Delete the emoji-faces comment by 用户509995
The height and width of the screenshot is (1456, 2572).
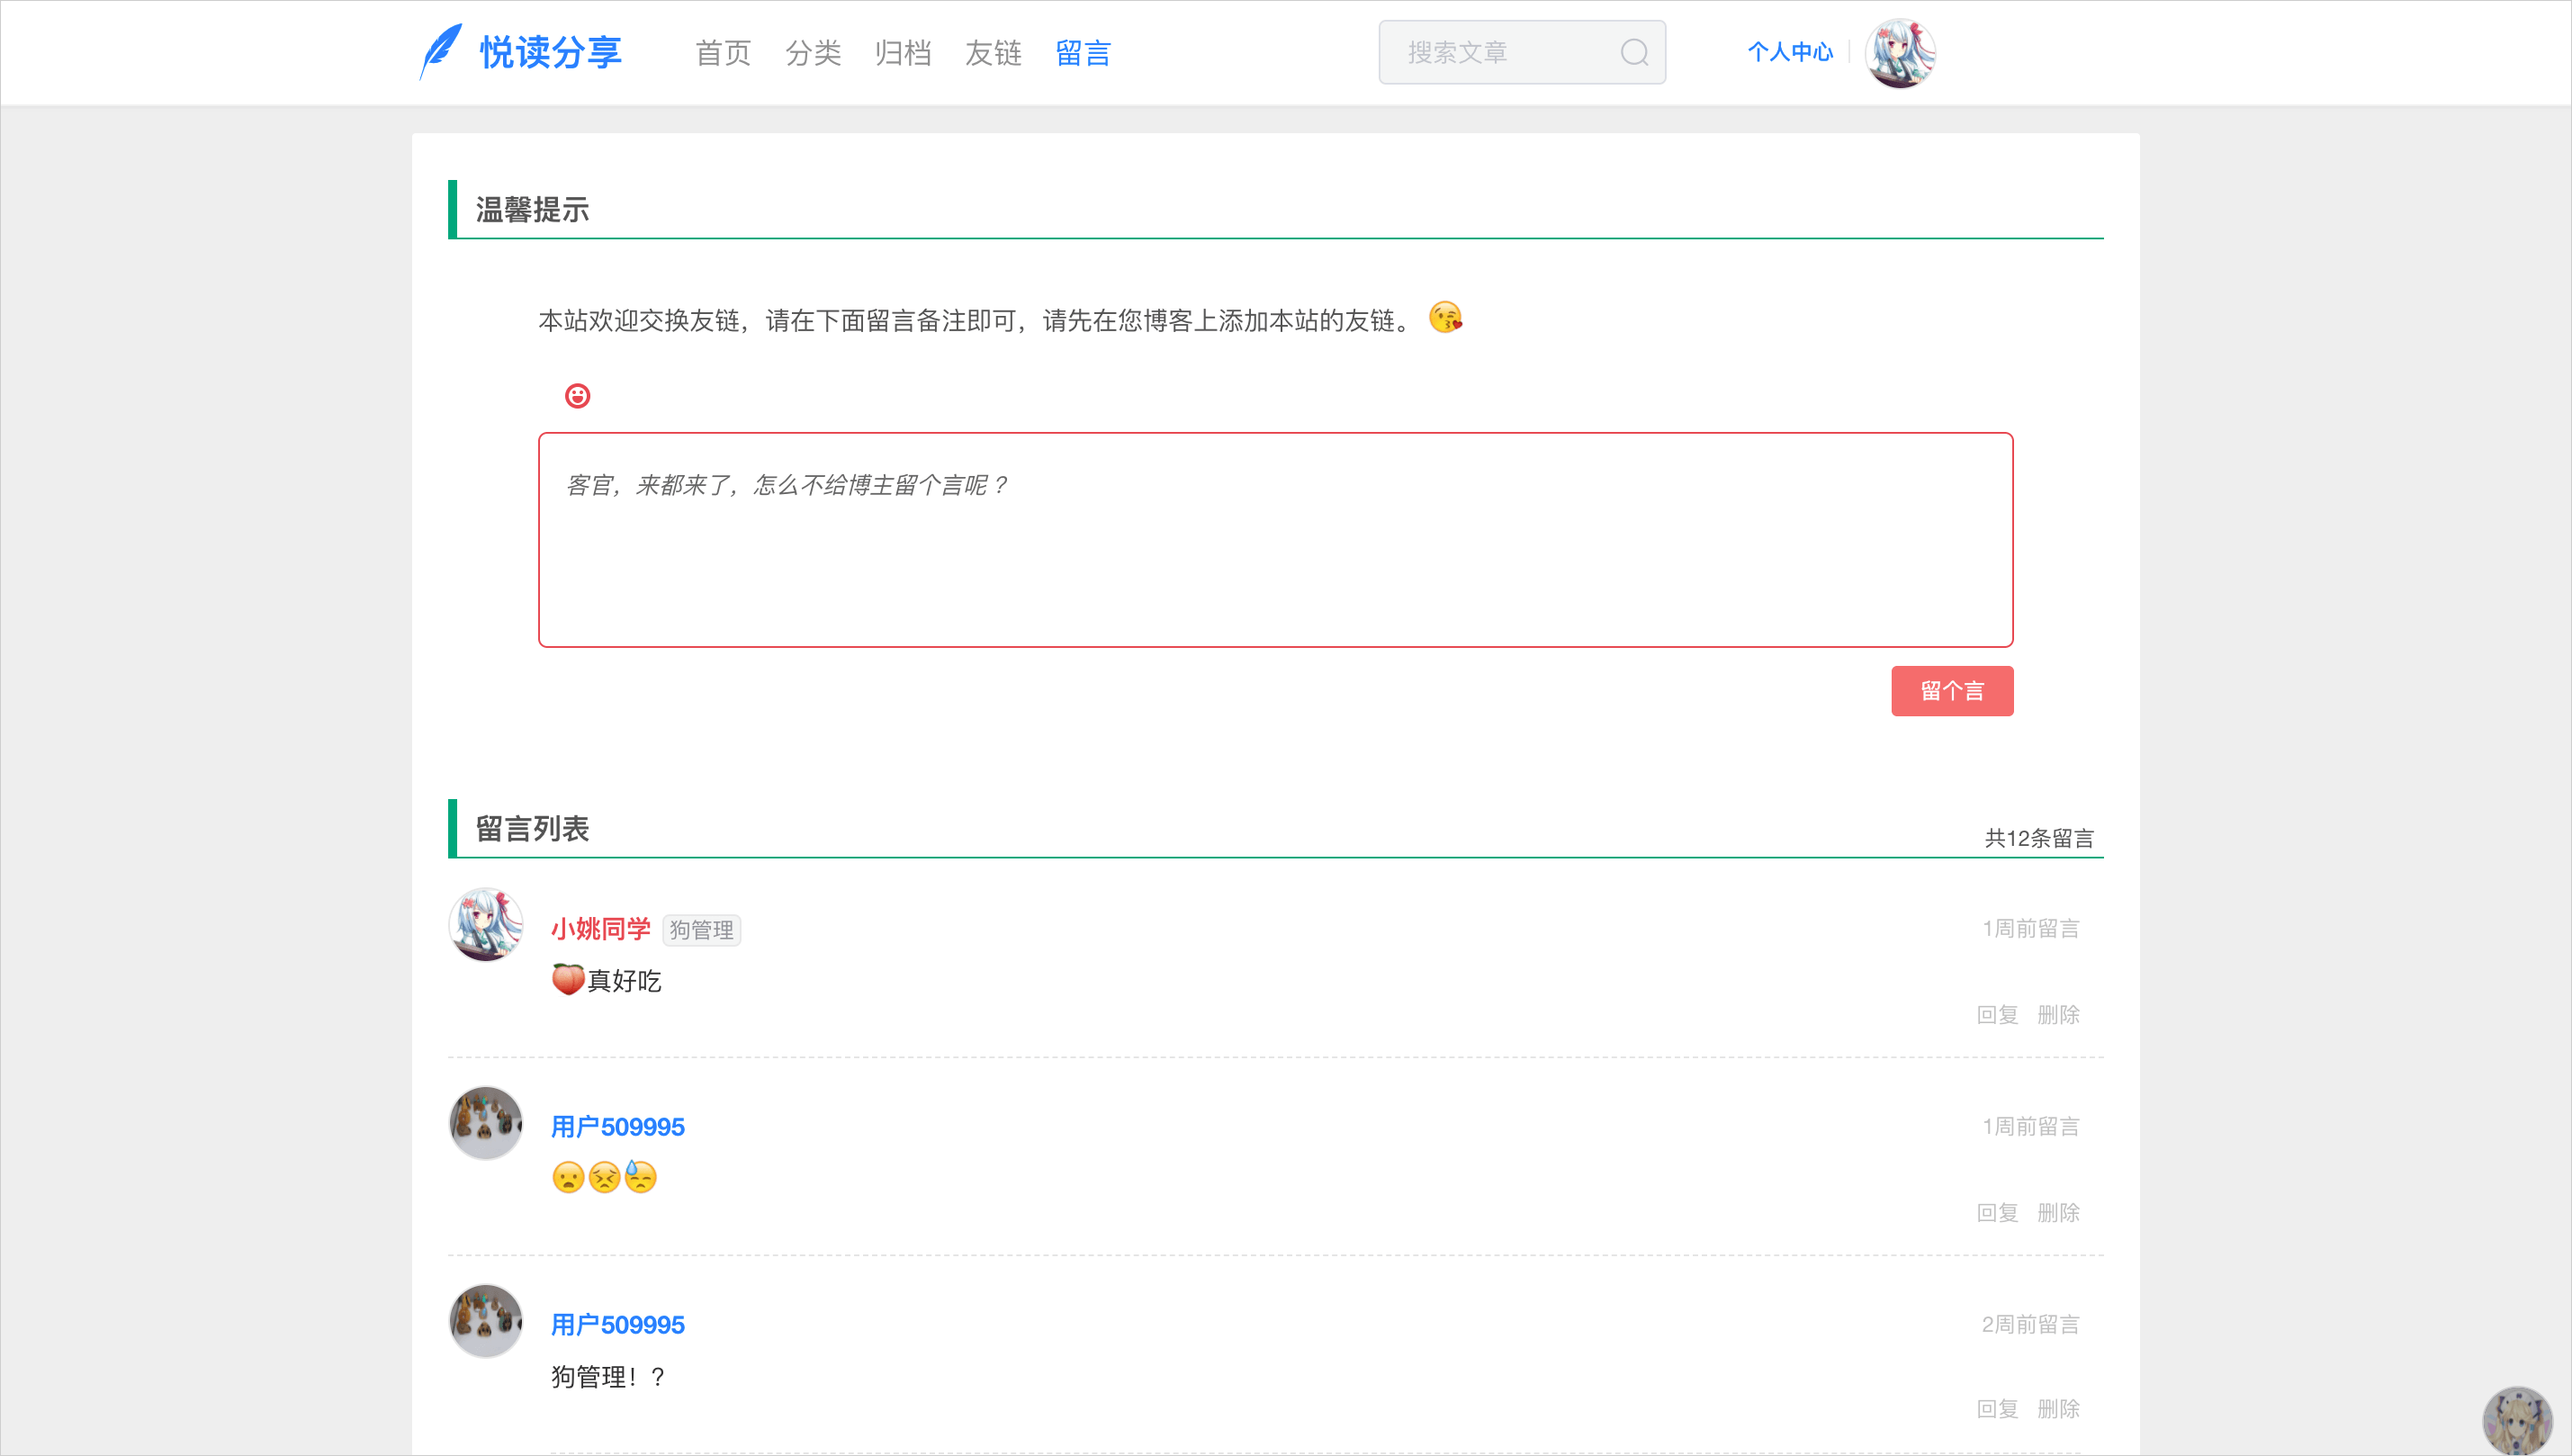coord(2058,1213)
